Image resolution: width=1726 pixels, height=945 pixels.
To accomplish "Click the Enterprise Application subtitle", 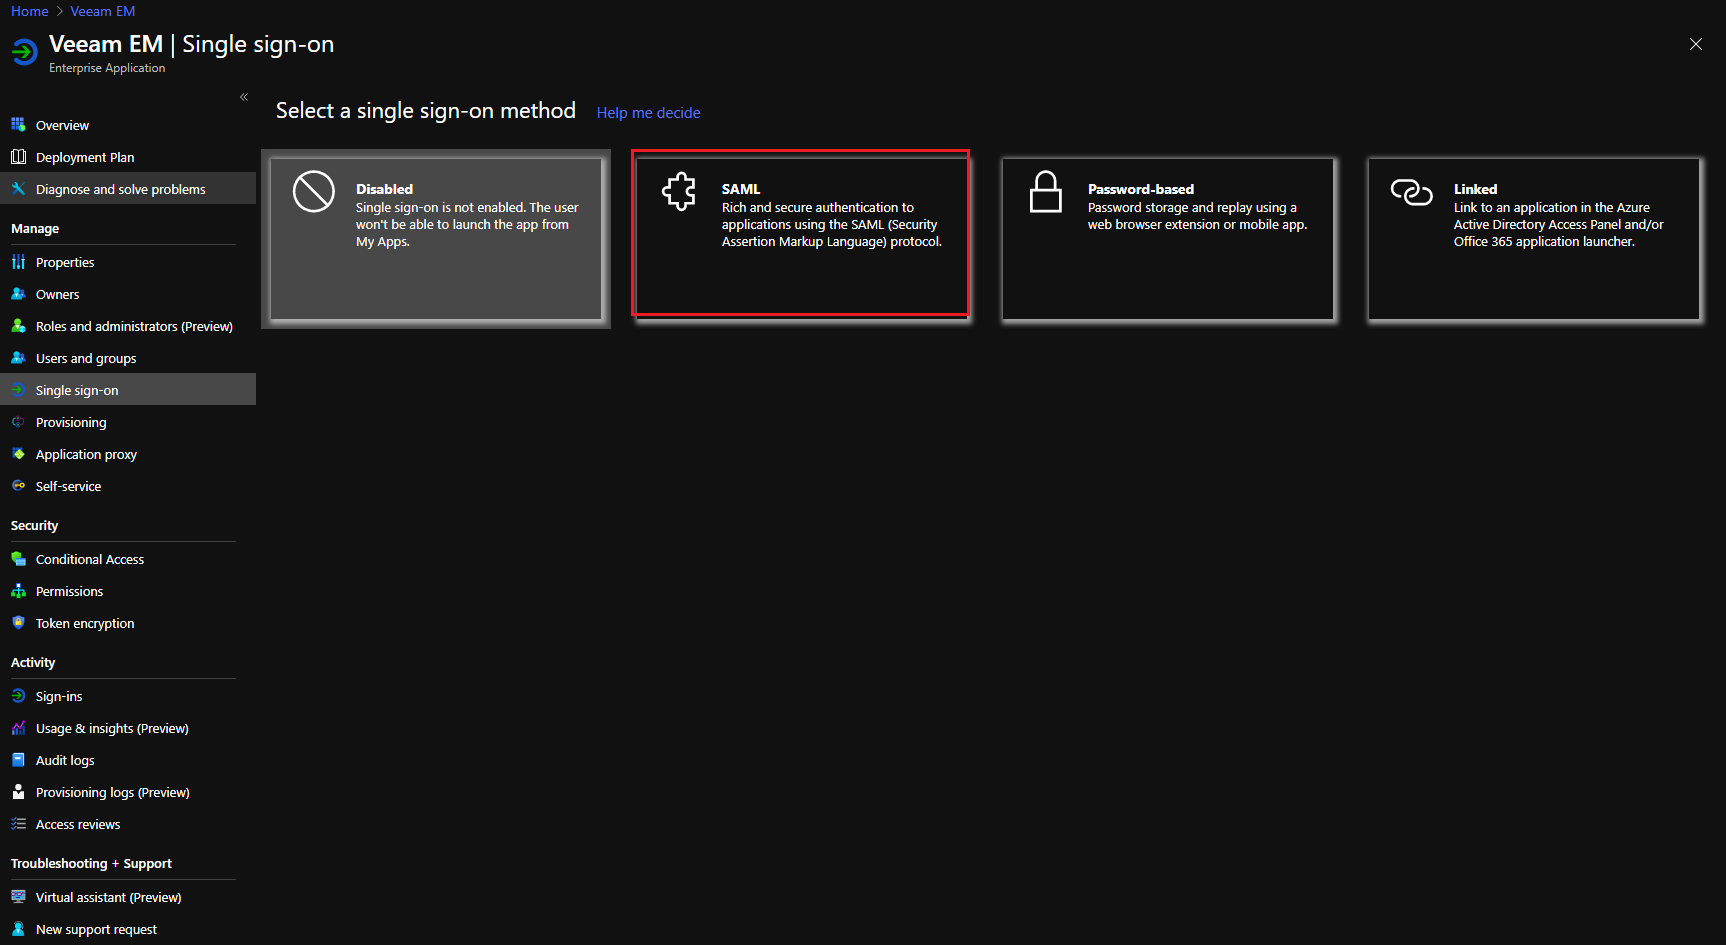I will [x=107, y=68].
